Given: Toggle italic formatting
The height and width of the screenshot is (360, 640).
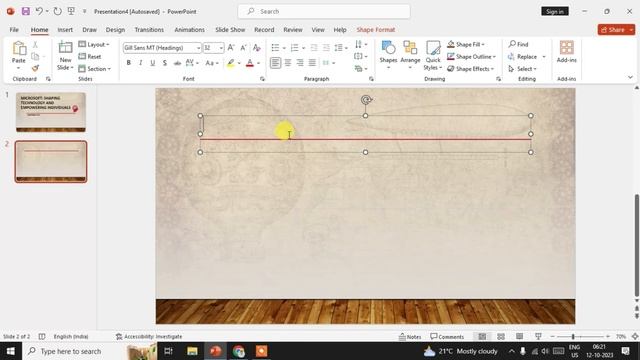Looking at the screenshot, I should click(140, 63).
